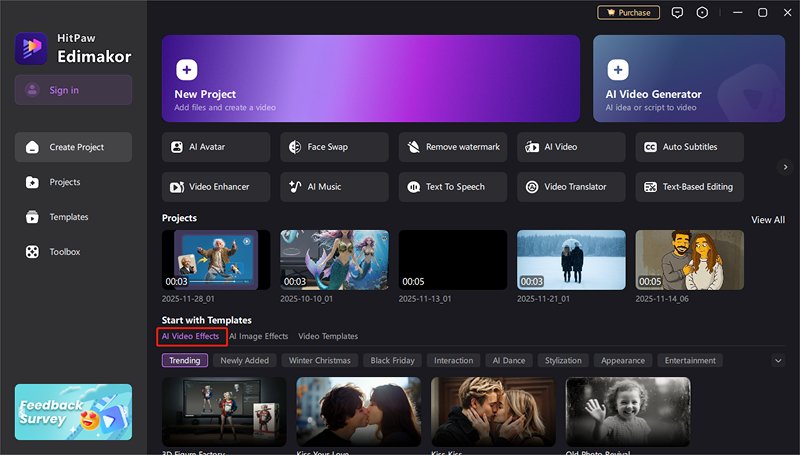
Task: Start the Video Enhancer tool
Action: tap(215, 187)
